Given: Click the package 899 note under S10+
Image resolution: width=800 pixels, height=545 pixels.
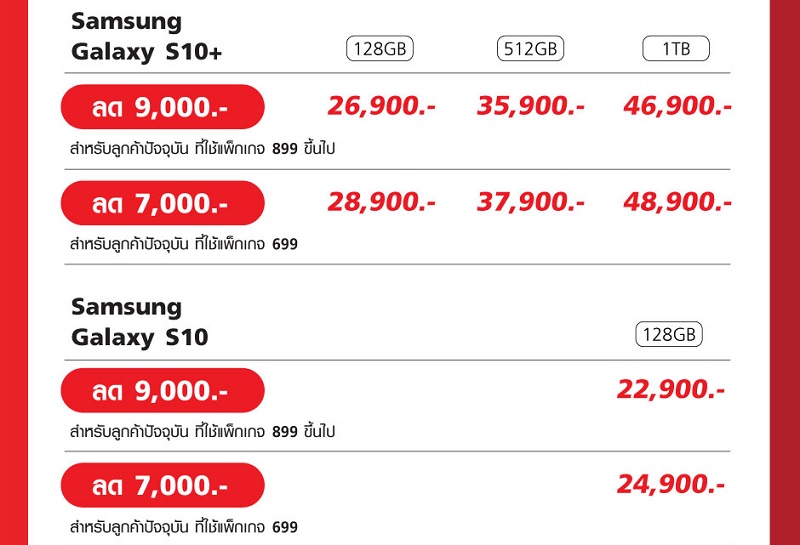Looking at the screenshot, I should [x=203, y=148].
